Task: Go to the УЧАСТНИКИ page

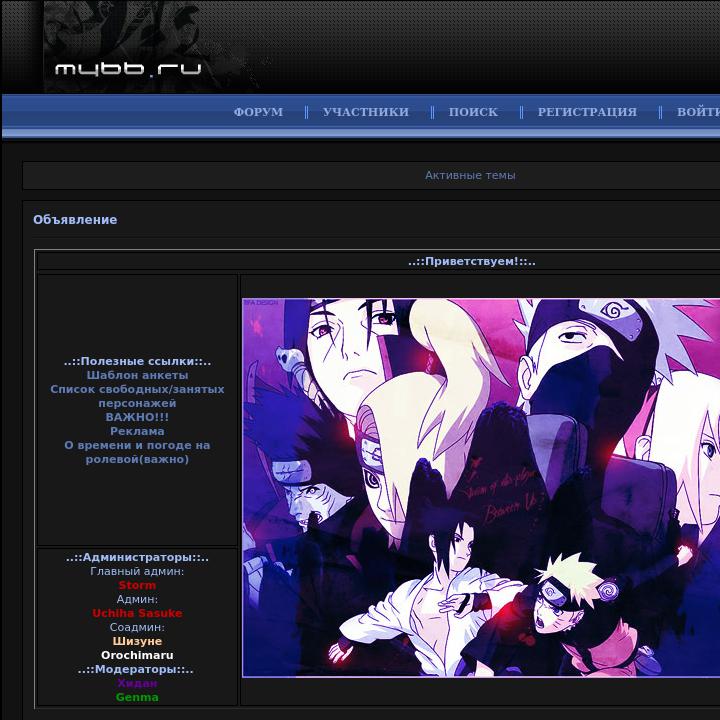Action: click(366, 112)
